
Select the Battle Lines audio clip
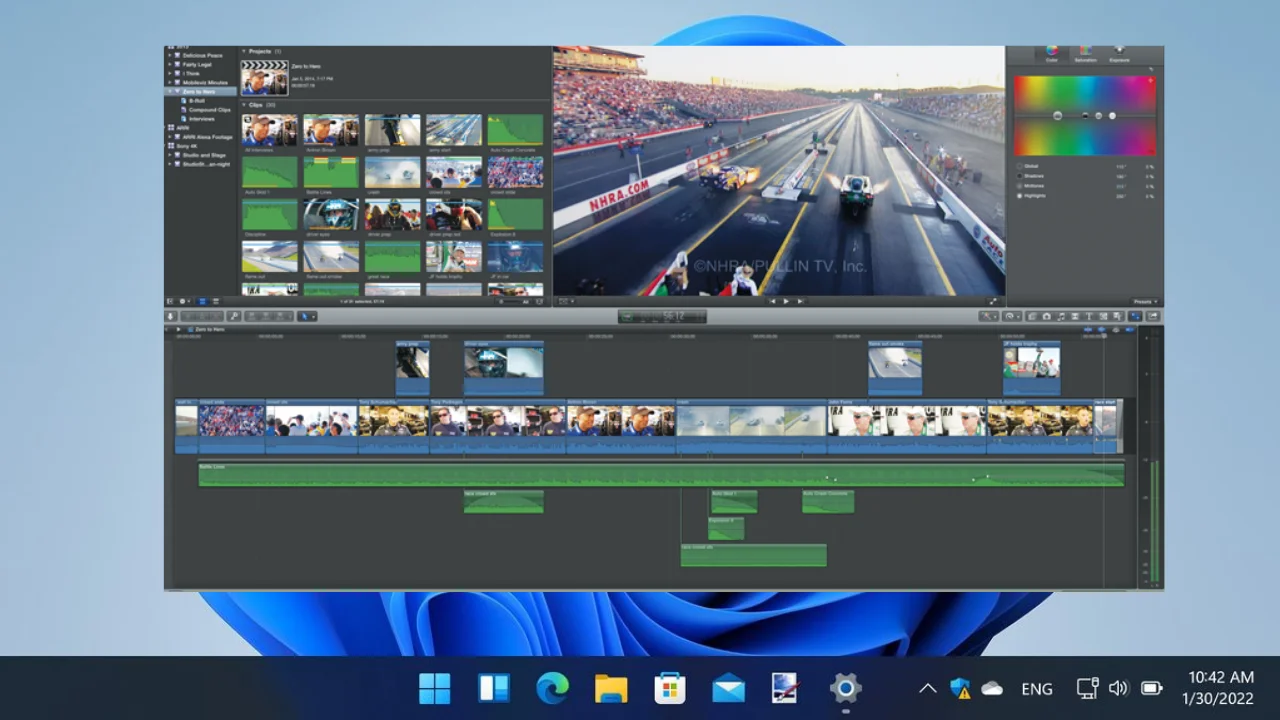coord(331,172)
